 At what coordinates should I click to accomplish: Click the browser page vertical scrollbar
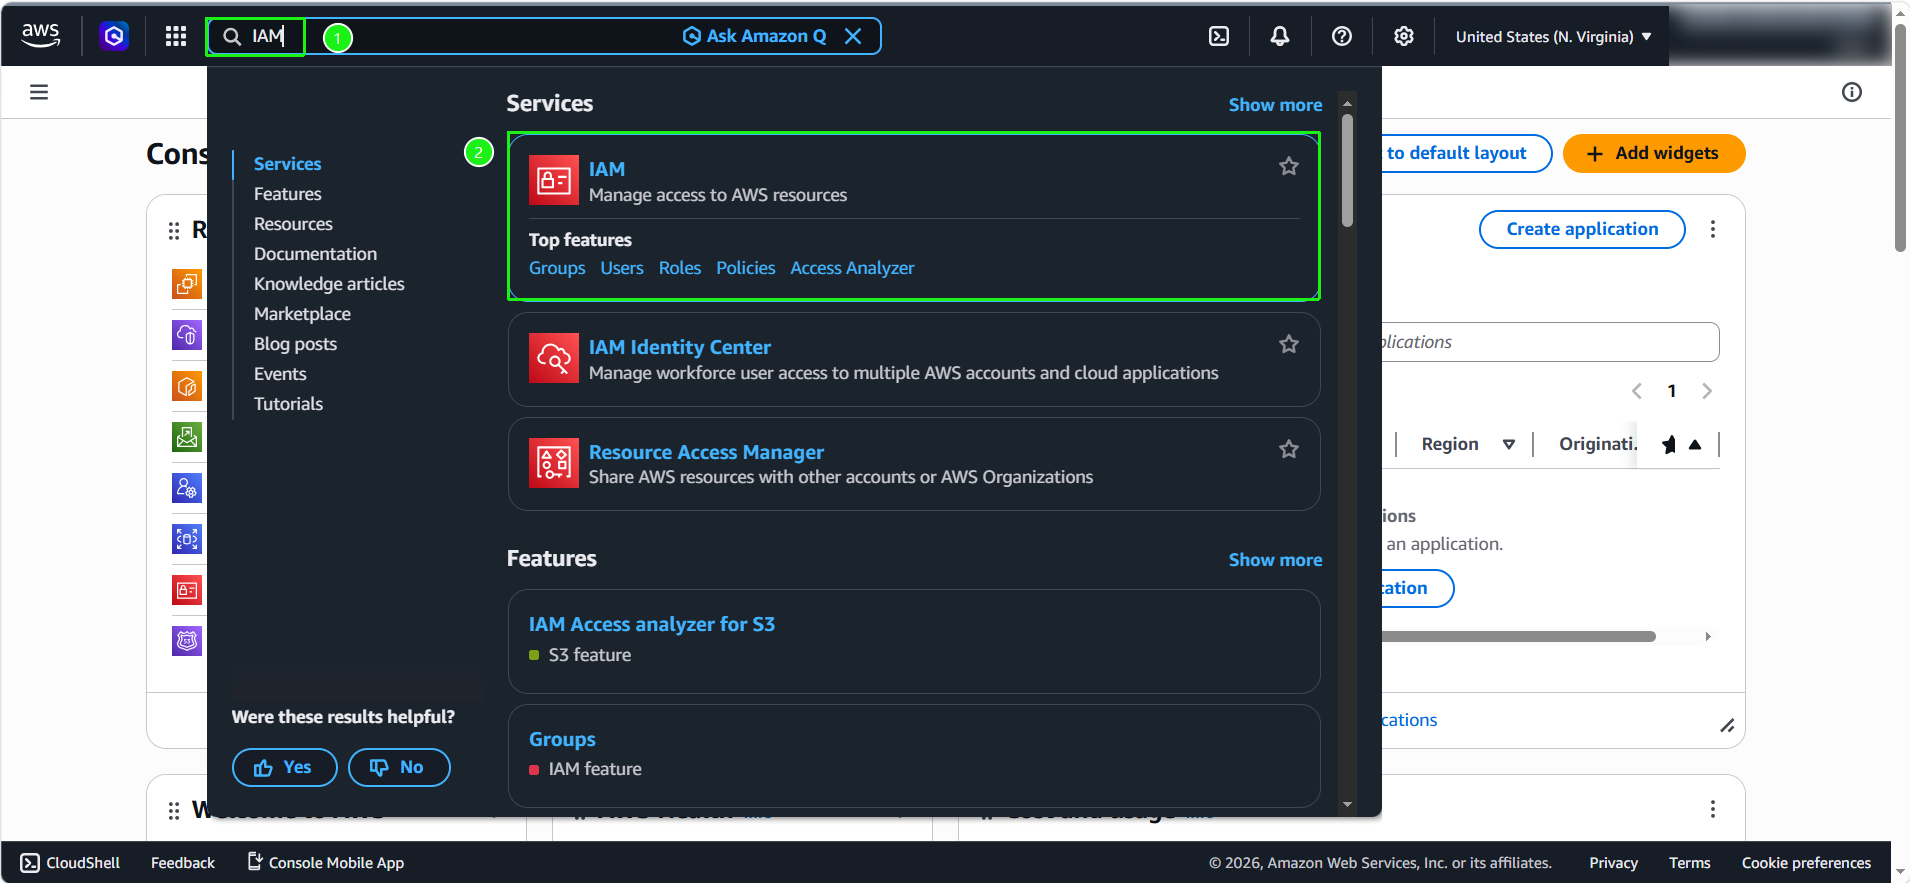click(1900, 138)
